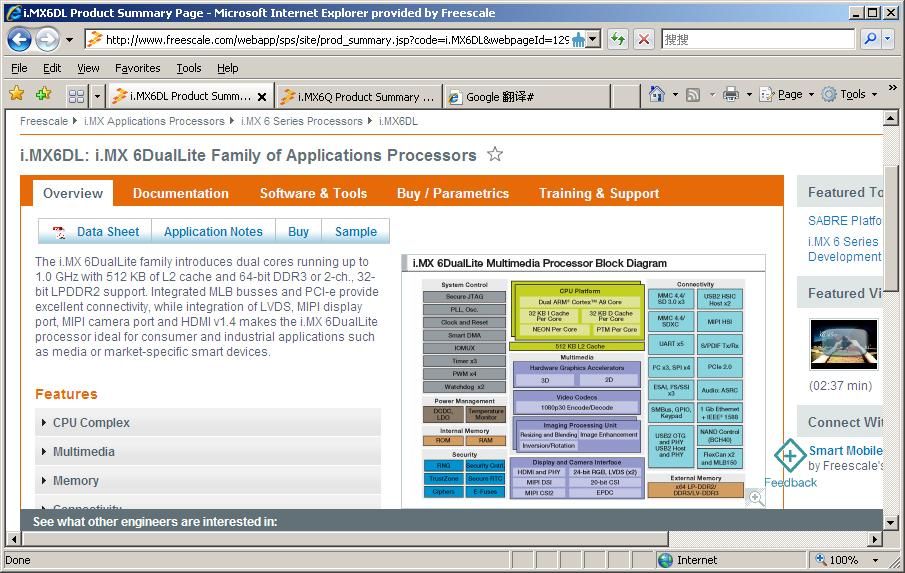905x573 pixels.
Task: Open Home button dropdown arrow
Action: (x=675, y=94)
